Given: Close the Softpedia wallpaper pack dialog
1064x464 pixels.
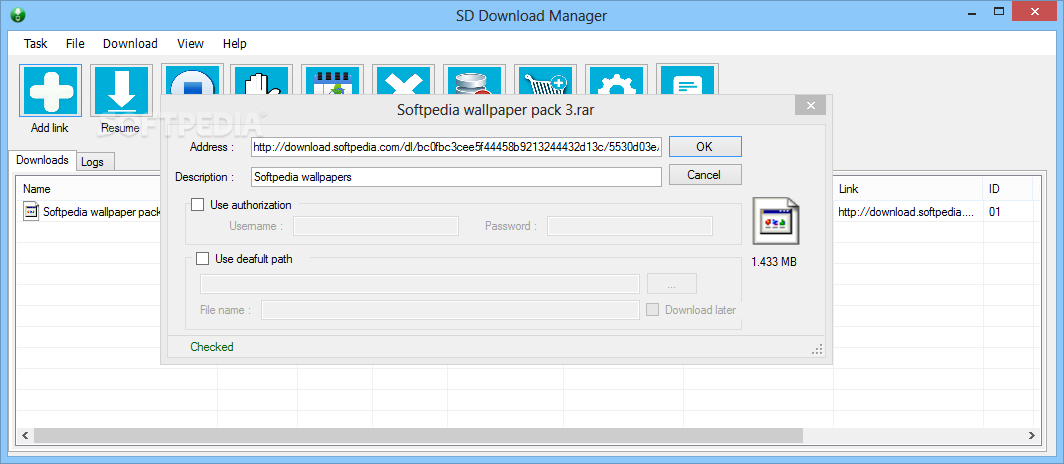Looking at the screenshot, I should pos(810,106).
